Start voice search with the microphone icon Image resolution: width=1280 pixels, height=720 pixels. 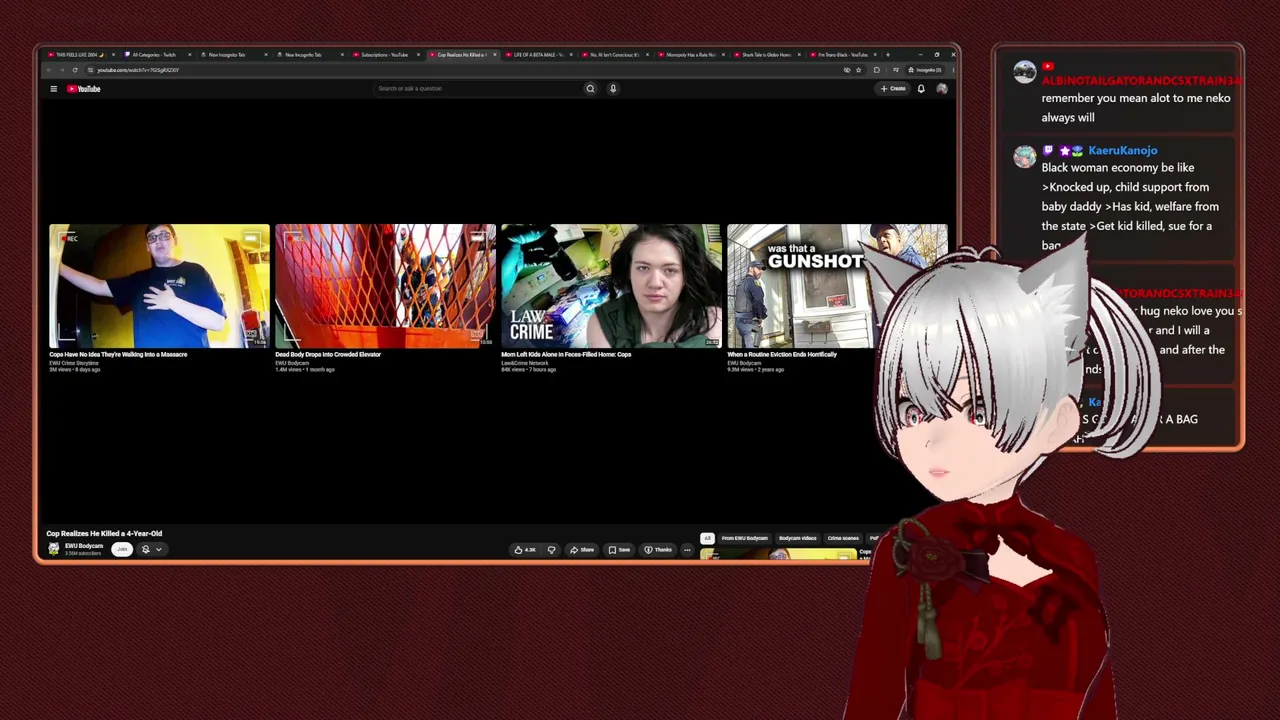coord(613,89)
